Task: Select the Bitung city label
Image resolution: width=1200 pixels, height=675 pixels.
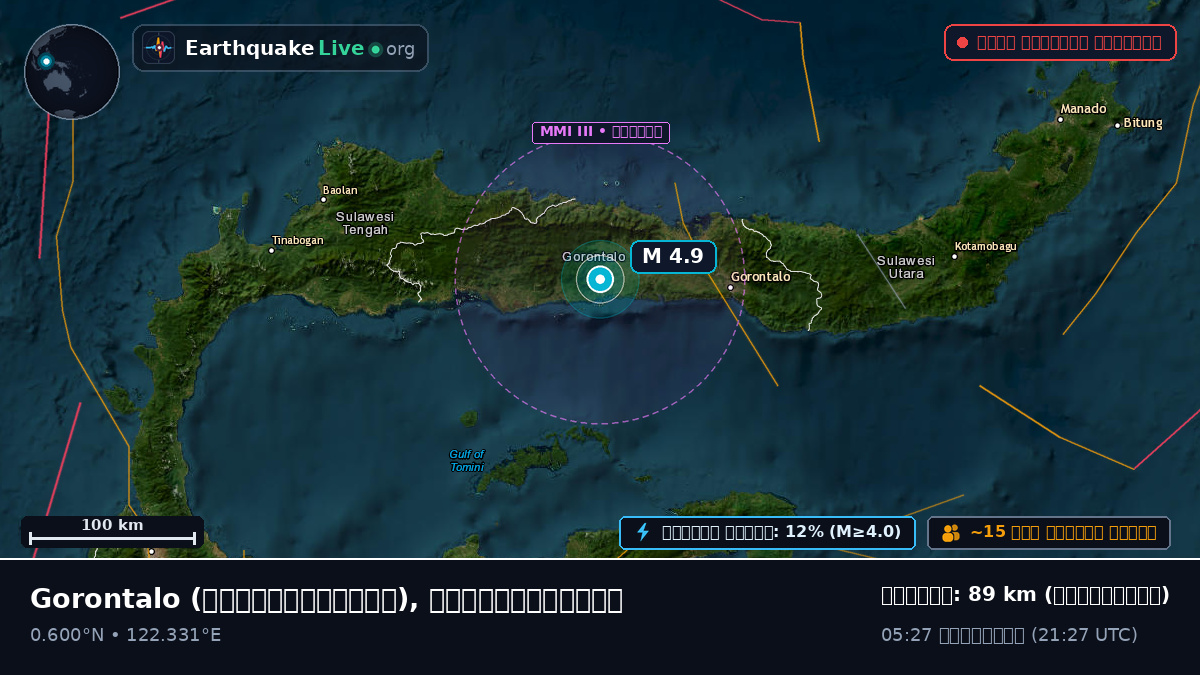Action: coord(1143,123)
